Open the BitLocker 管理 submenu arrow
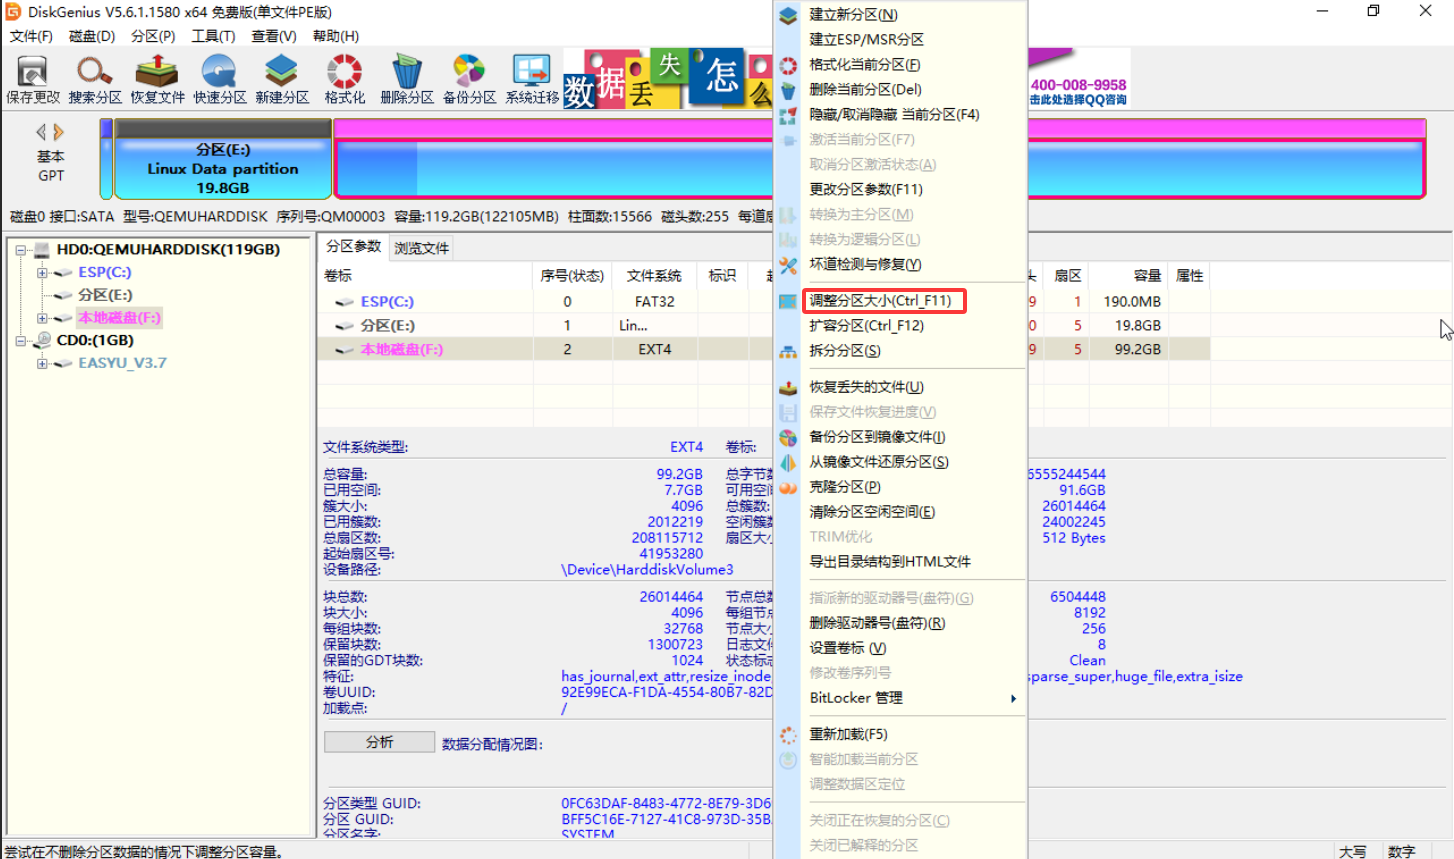Screen dimensions: 1454x859 (1013, 698)
